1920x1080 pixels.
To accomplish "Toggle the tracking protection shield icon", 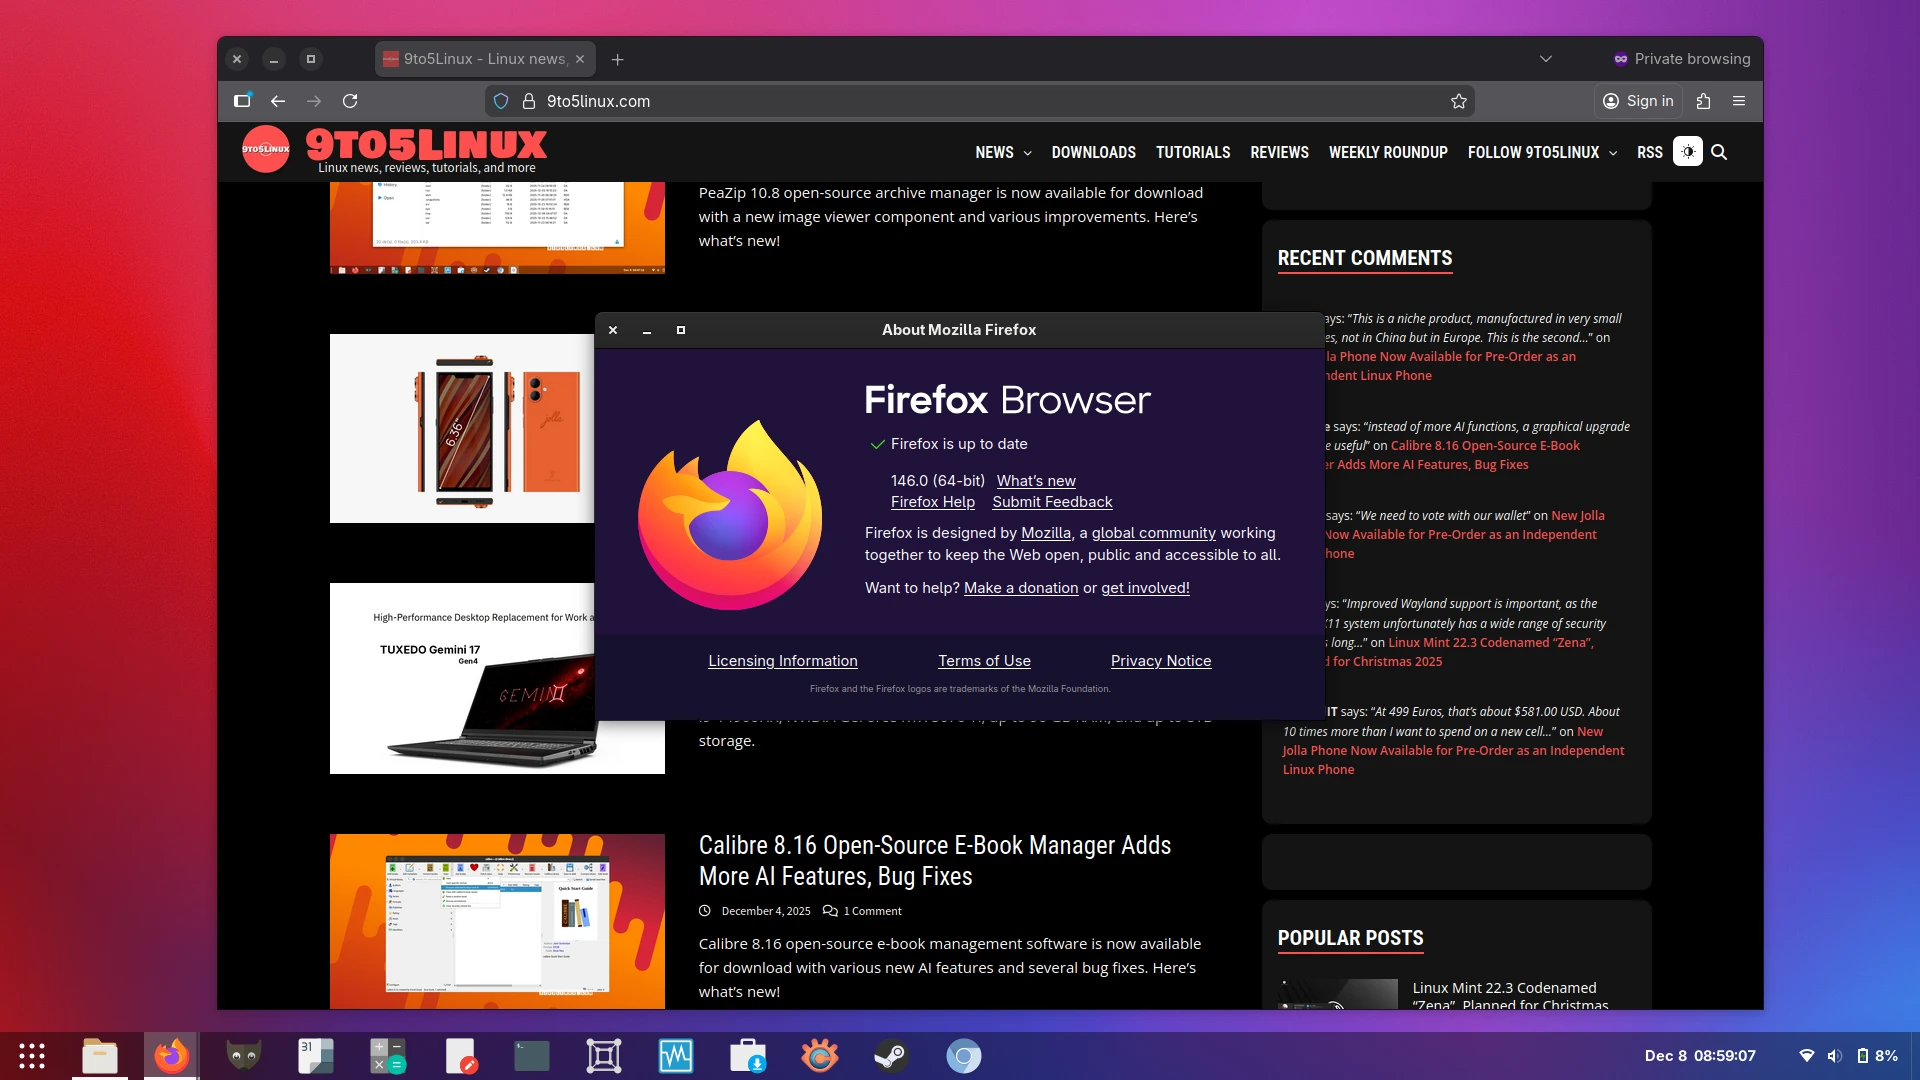I will point(501,101).
